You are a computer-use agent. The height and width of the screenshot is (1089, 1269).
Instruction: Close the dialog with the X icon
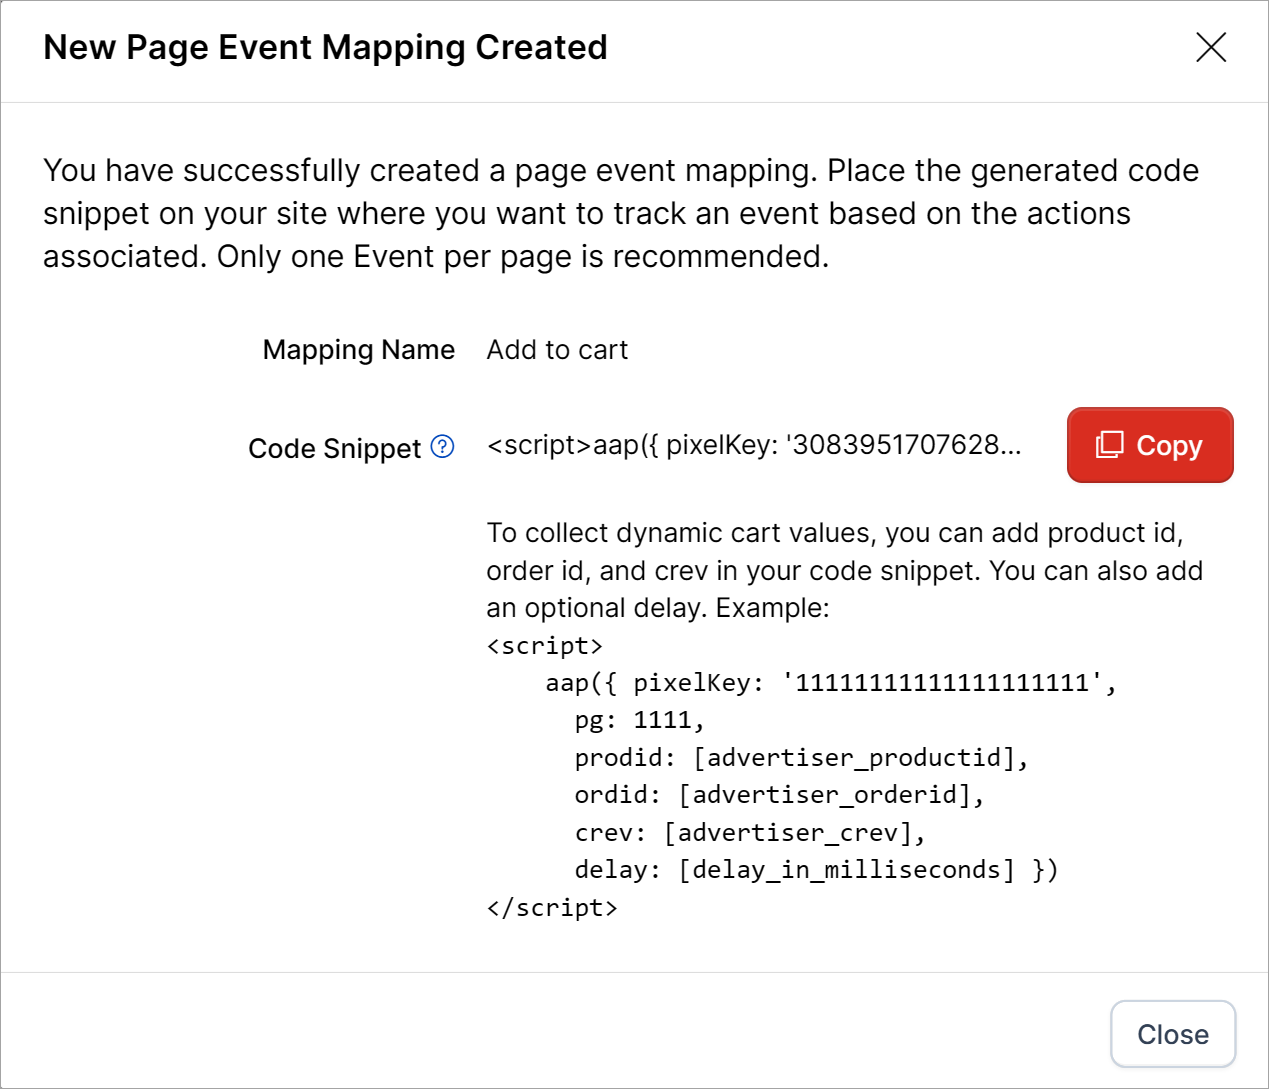coord(1210,47)
